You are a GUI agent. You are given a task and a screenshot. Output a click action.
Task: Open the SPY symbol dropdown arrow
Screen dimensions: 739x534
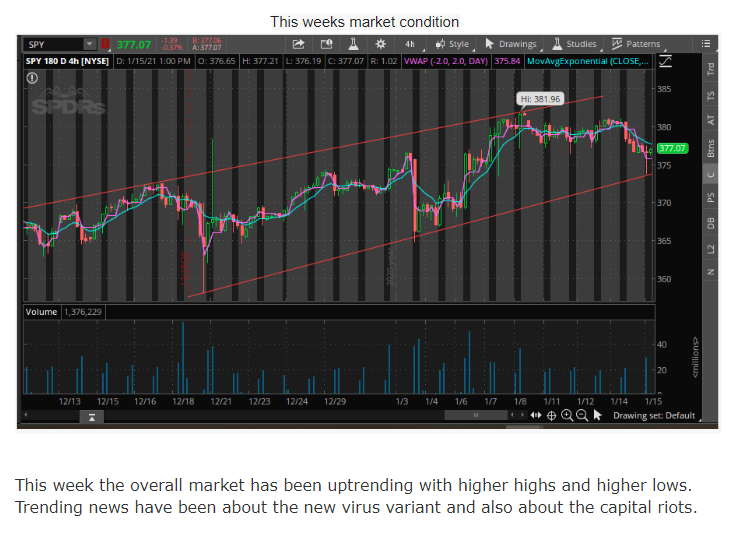pos(90,44)
